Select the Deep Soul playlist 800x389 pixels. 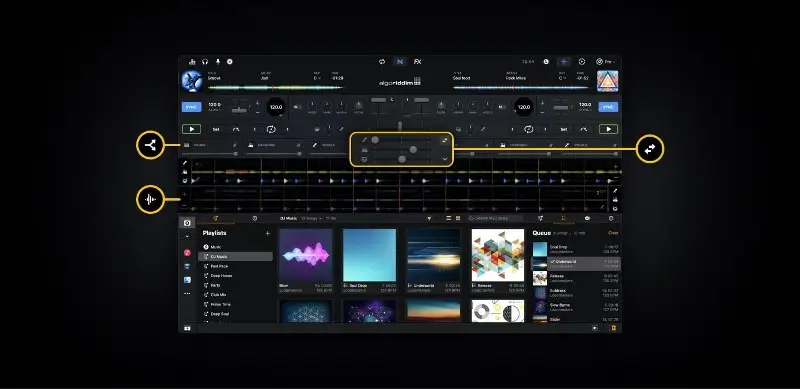(x=235, y=314)
